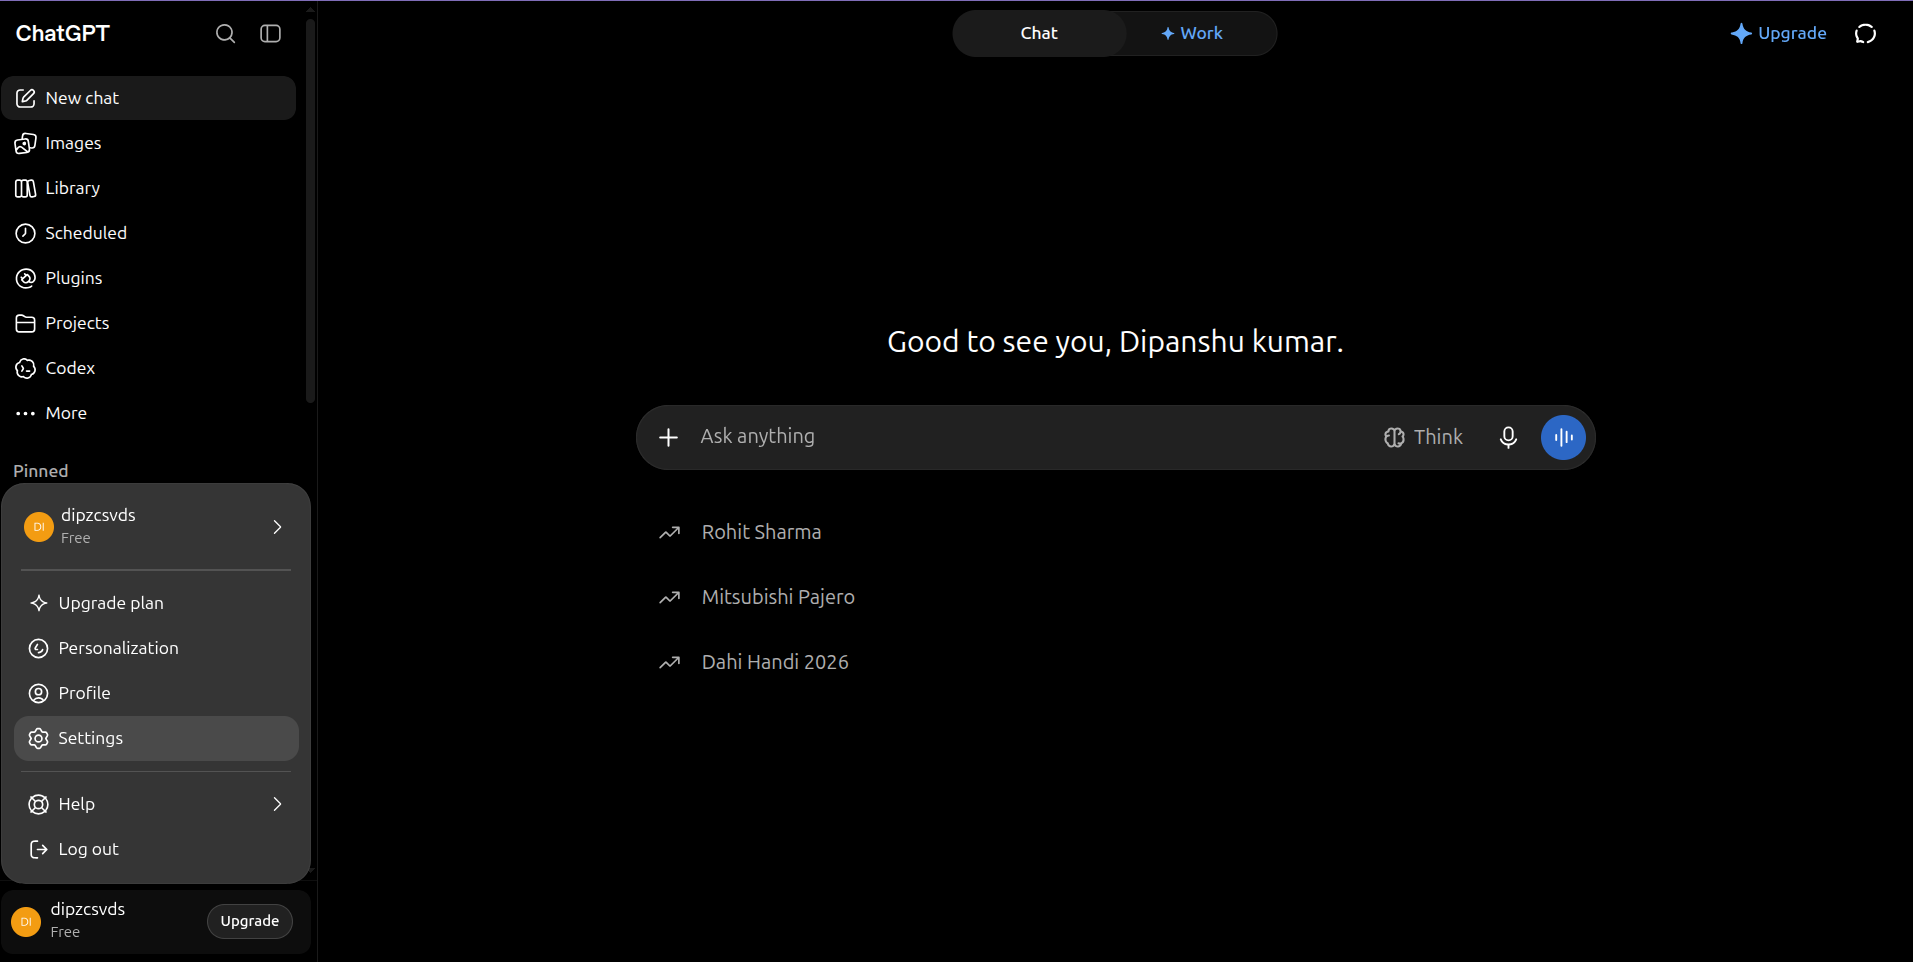1913x962 pixels.
Task: Click the Images icon in sidebar
Action: (26, 143)
